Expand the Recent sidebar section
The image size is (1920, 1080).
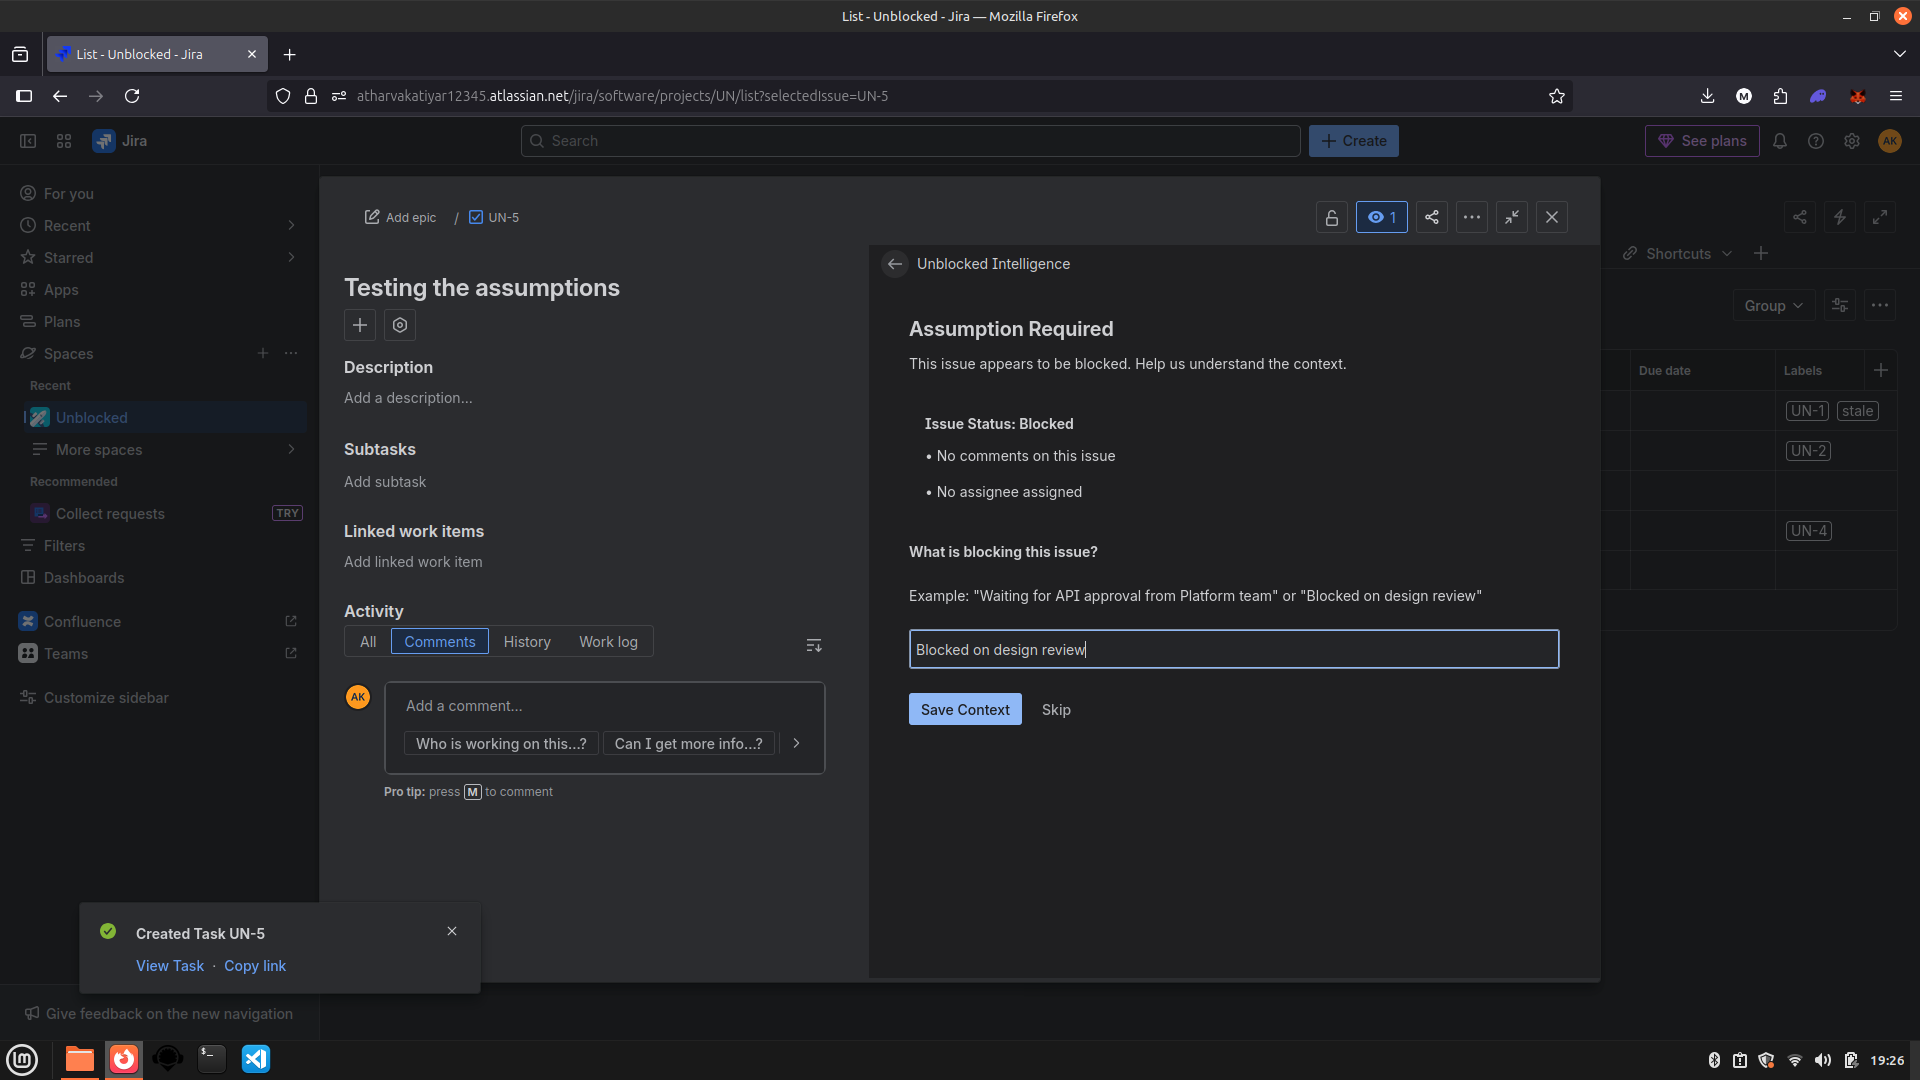(291, 226)
